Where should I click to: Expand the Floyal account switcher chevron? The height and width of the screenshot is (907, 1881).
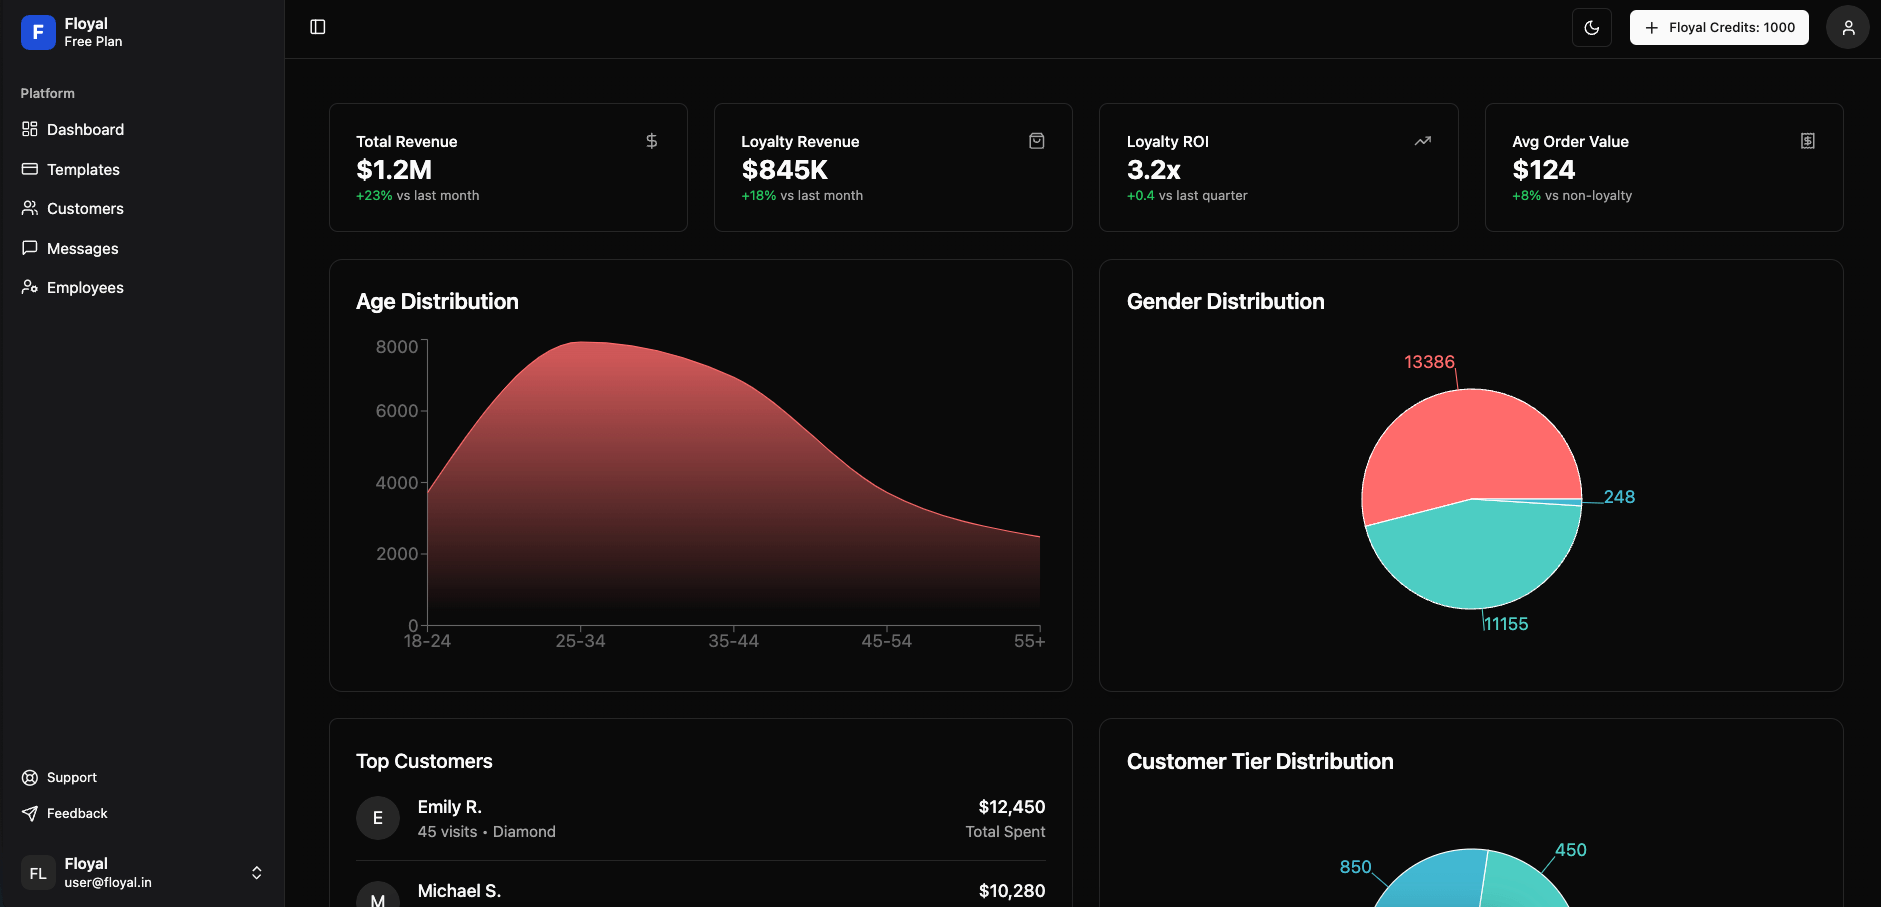click(257, 872)
